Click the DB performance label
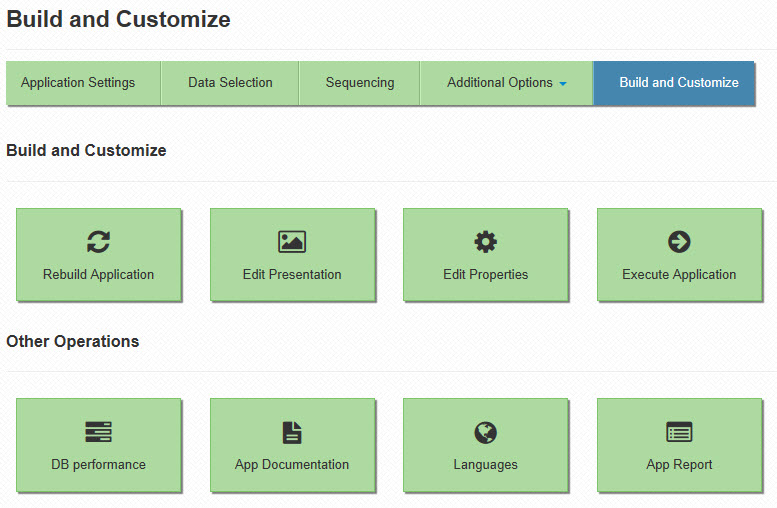The image size is (777, 508). (x=99, y=465)
